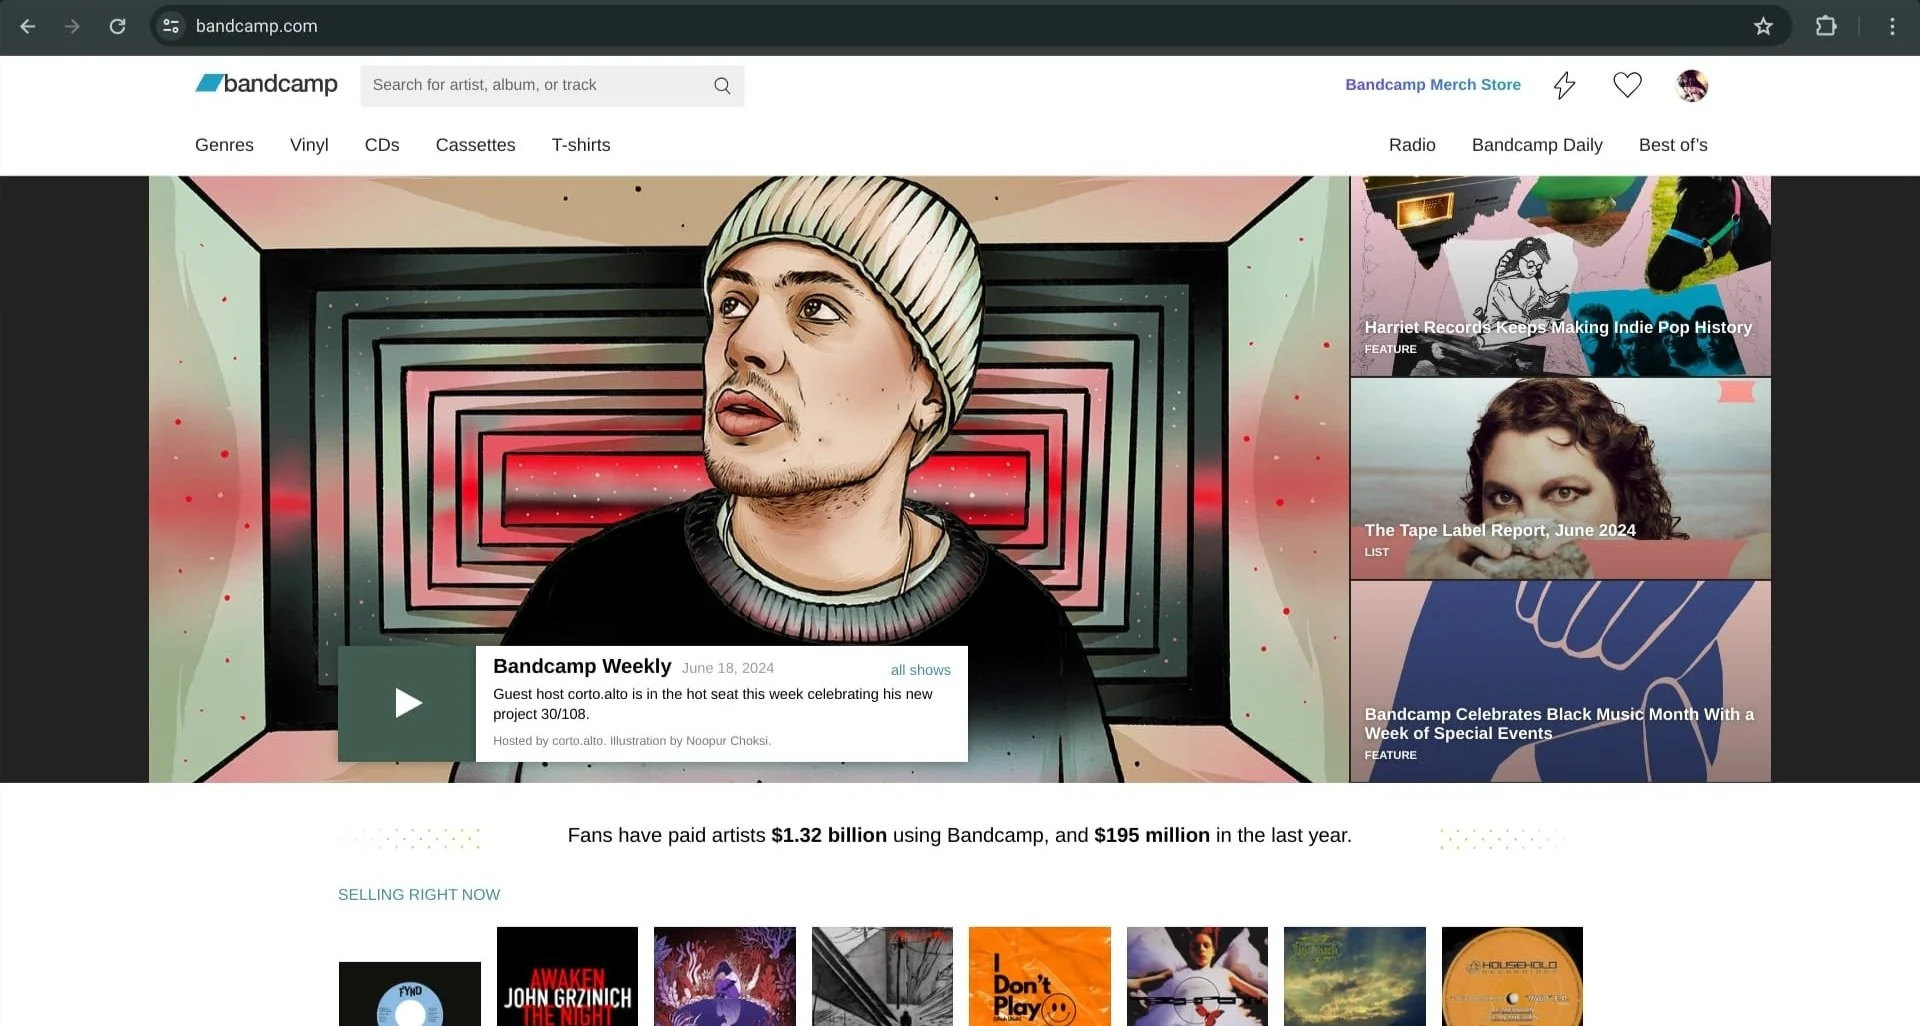1920x1026 pixels.
Task: Select the purple illustrated creature album cover
Action: point(725,976)
